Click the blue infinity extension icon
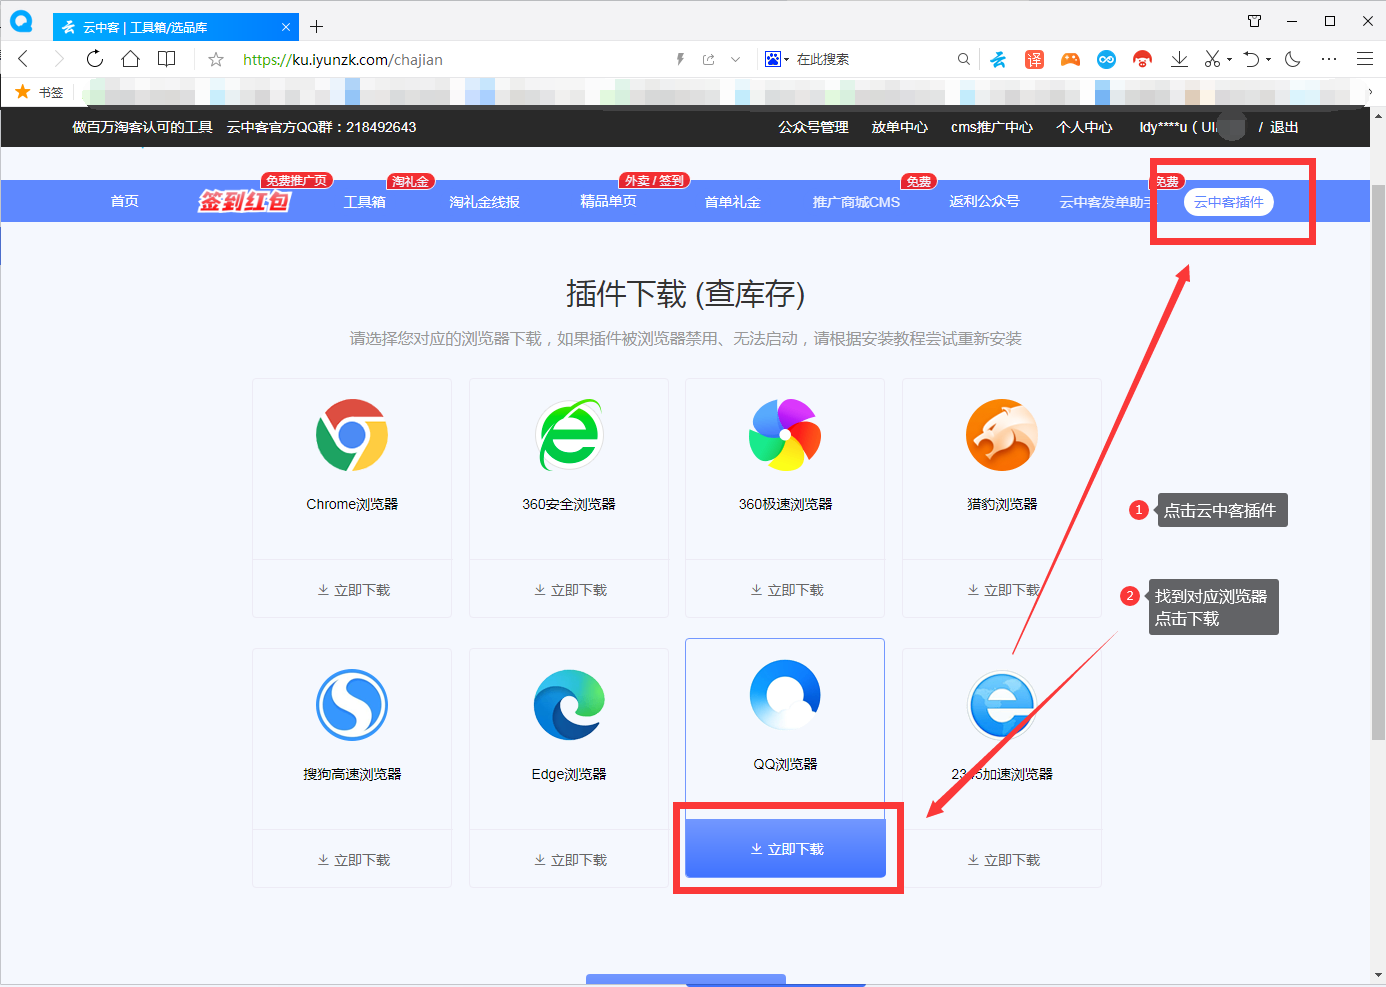1386x987 pixels. click(x=1106, y=59)
